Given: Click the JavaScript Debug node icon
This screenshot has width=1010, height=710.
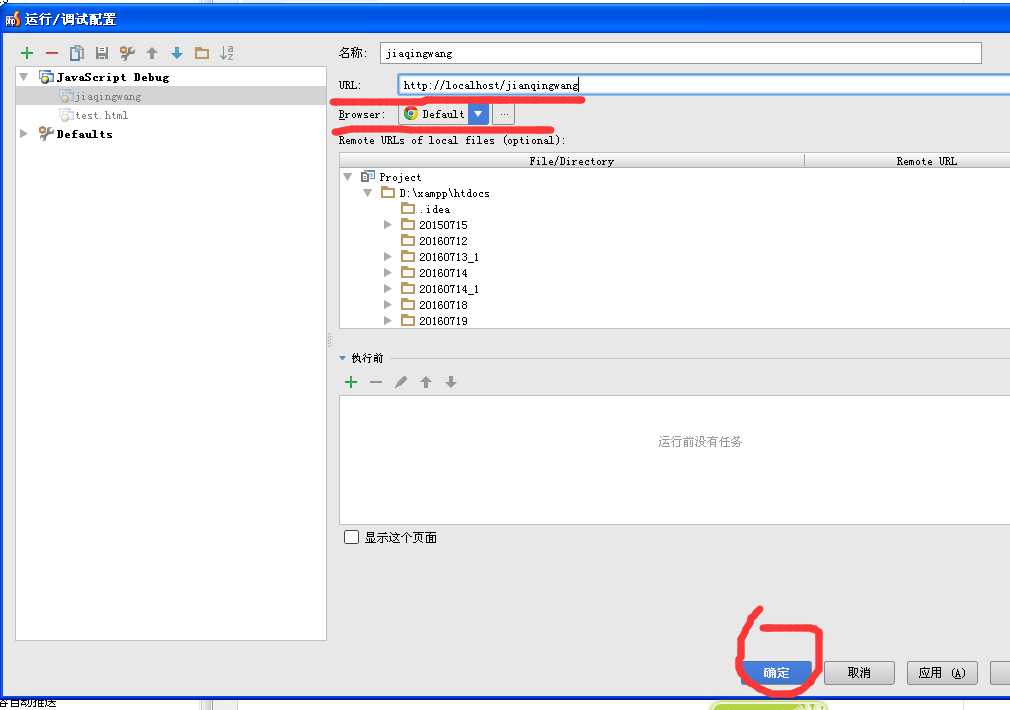Looking at the screenshot, I should [x=46, y=77].
